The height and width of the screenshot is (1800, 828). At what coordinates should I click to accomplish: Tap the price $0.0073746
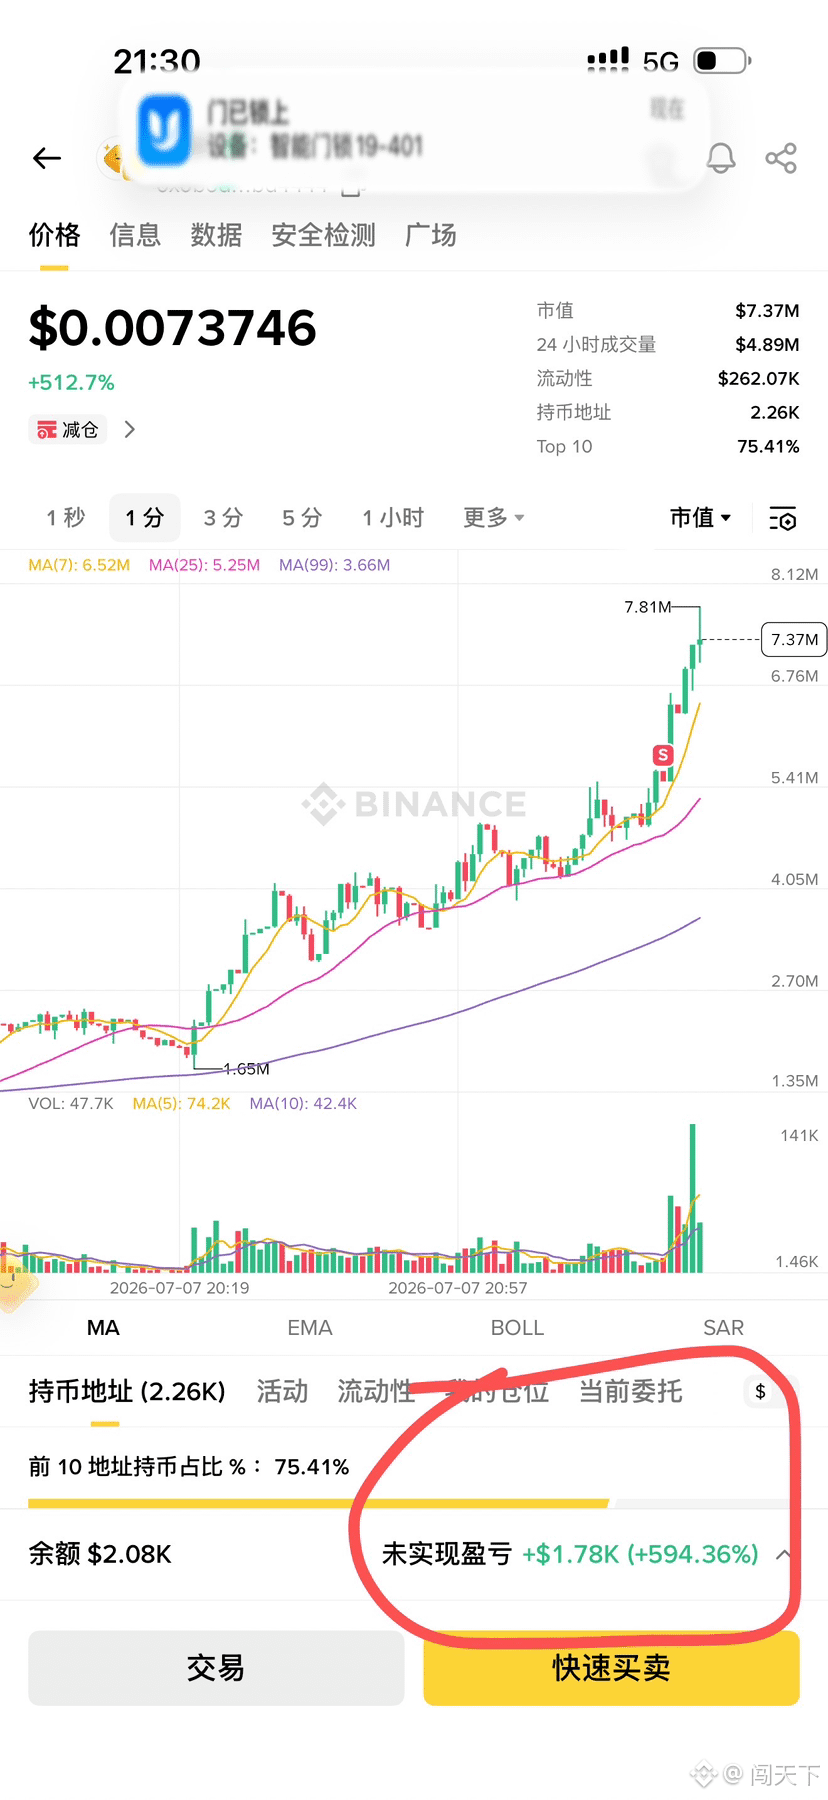172,328
